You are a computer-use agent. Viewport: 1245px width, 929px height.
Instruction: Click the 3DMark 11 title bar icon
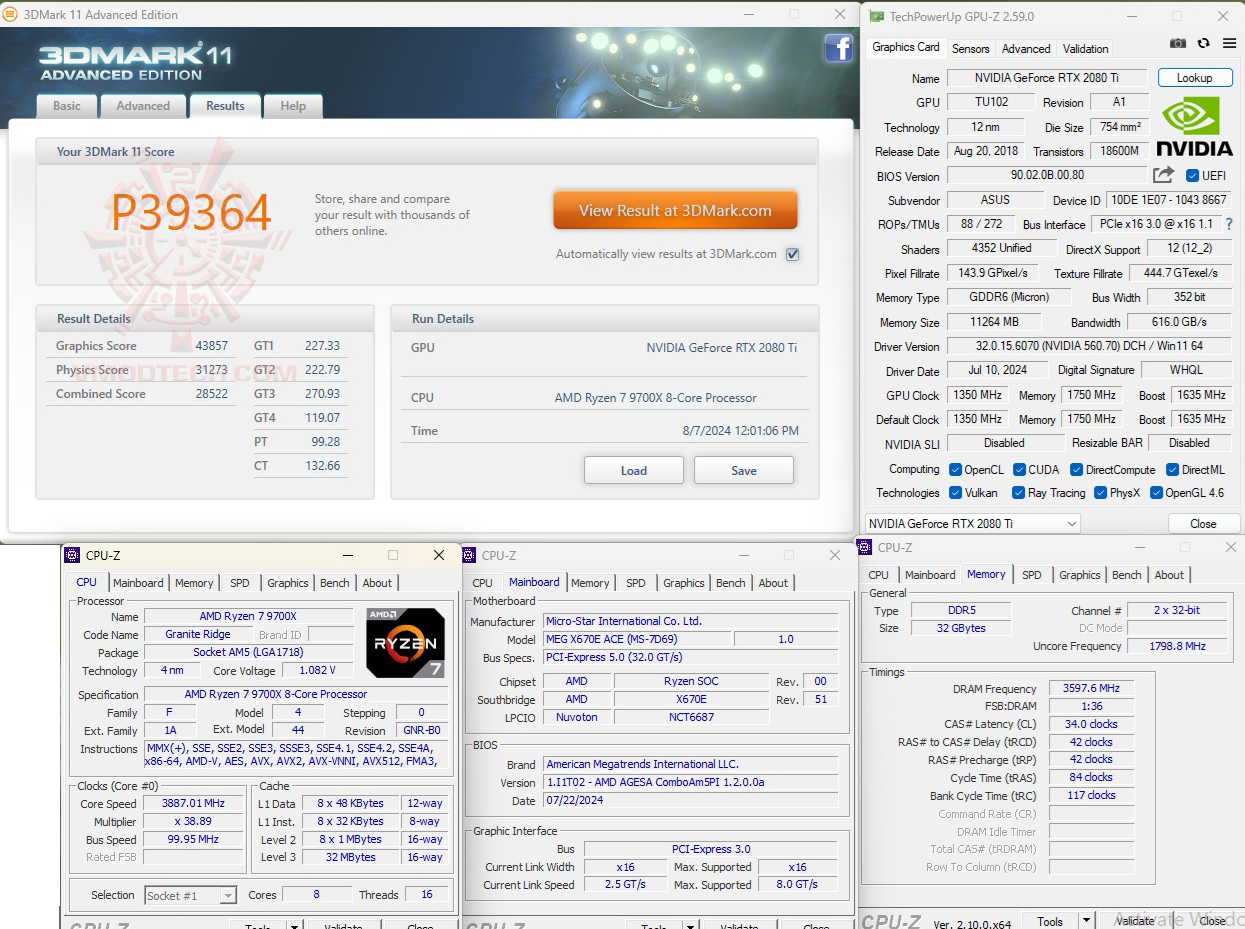9,14
